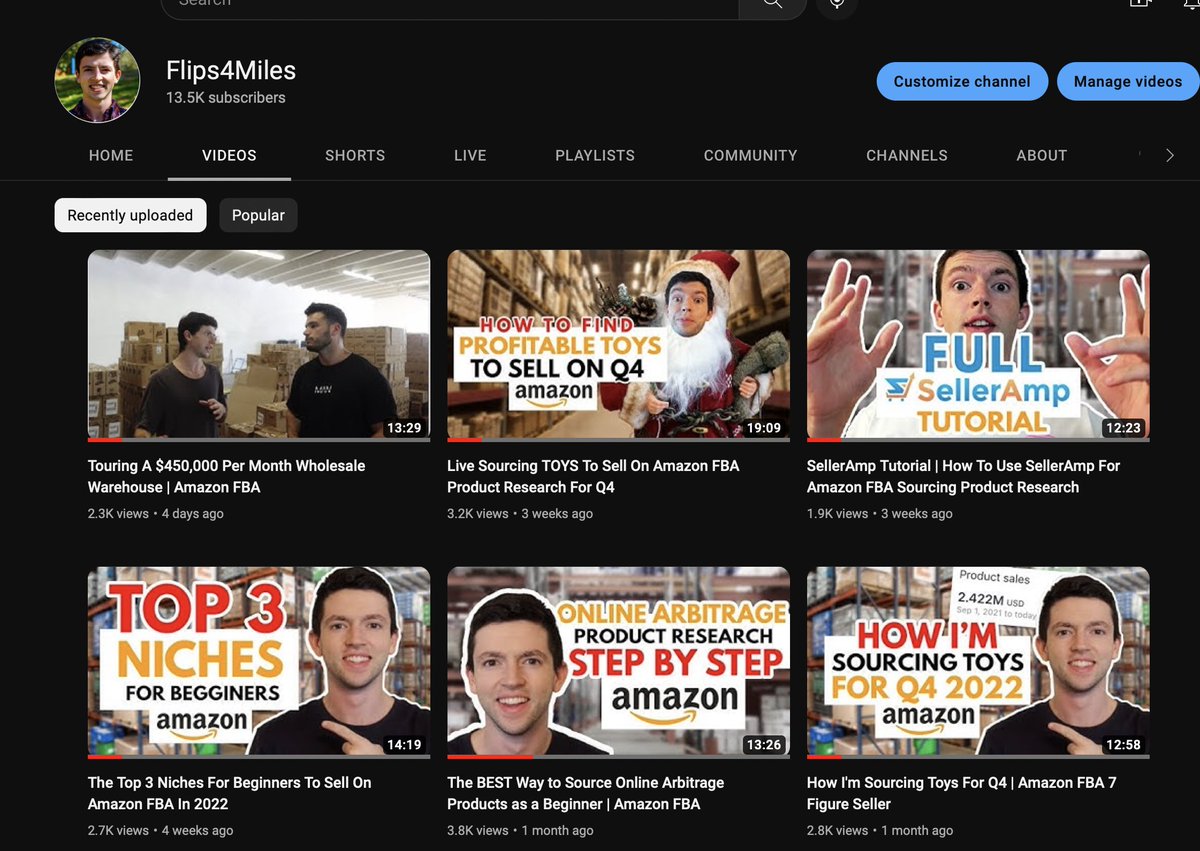The image size is (1200, 851).
Task: Open the SellerAmp Tutorial video title link
Action: pyautogui.click(x=963, y=476)
